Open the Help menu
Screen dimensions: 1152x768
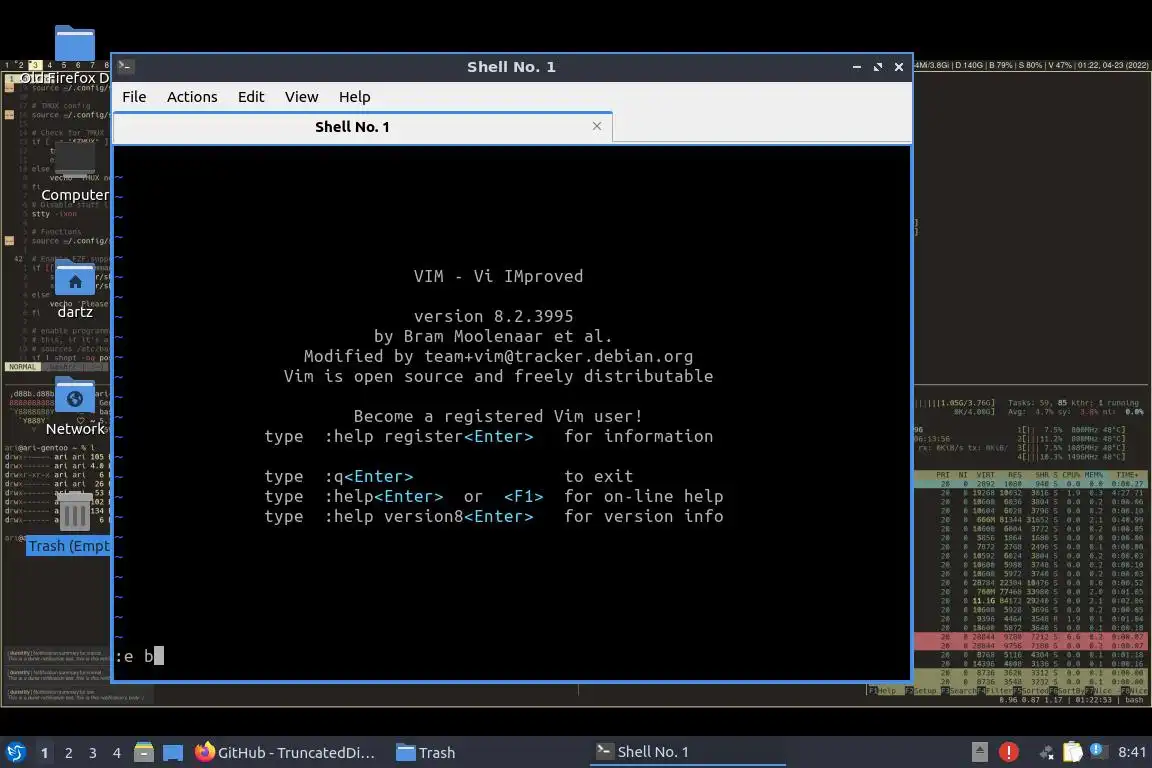click(354, 97)
